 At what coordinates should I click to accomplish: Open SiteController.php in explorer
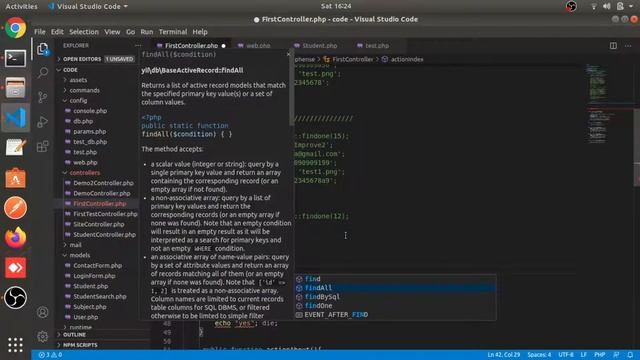(x=99, y=224)
